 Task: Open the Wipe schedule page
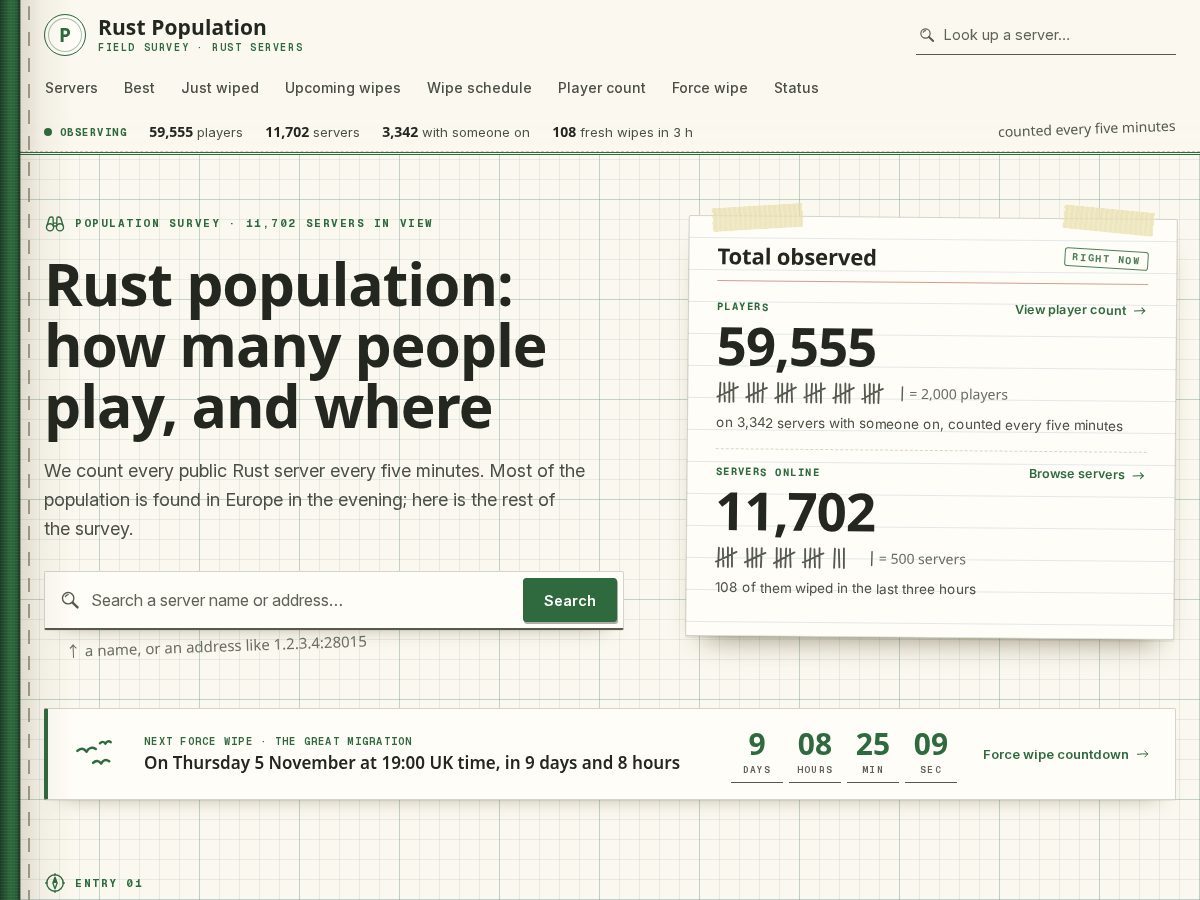(479, 88)
